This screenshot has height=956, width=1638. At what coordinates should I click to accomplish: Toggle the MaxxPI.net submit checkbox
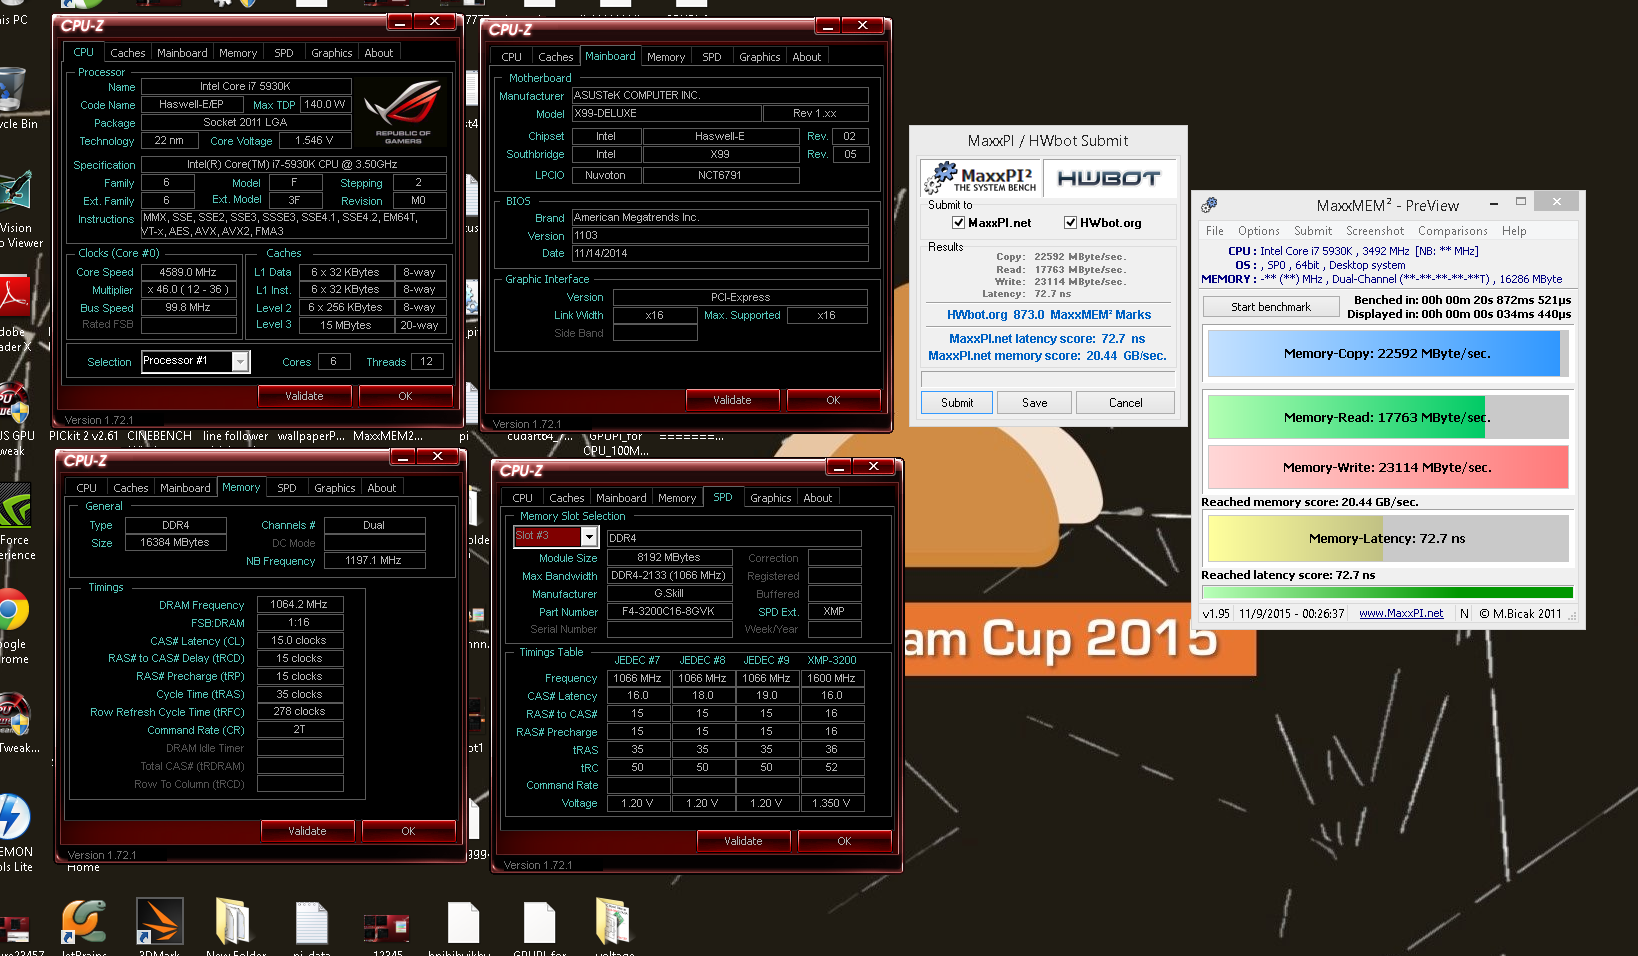(958, 223)
